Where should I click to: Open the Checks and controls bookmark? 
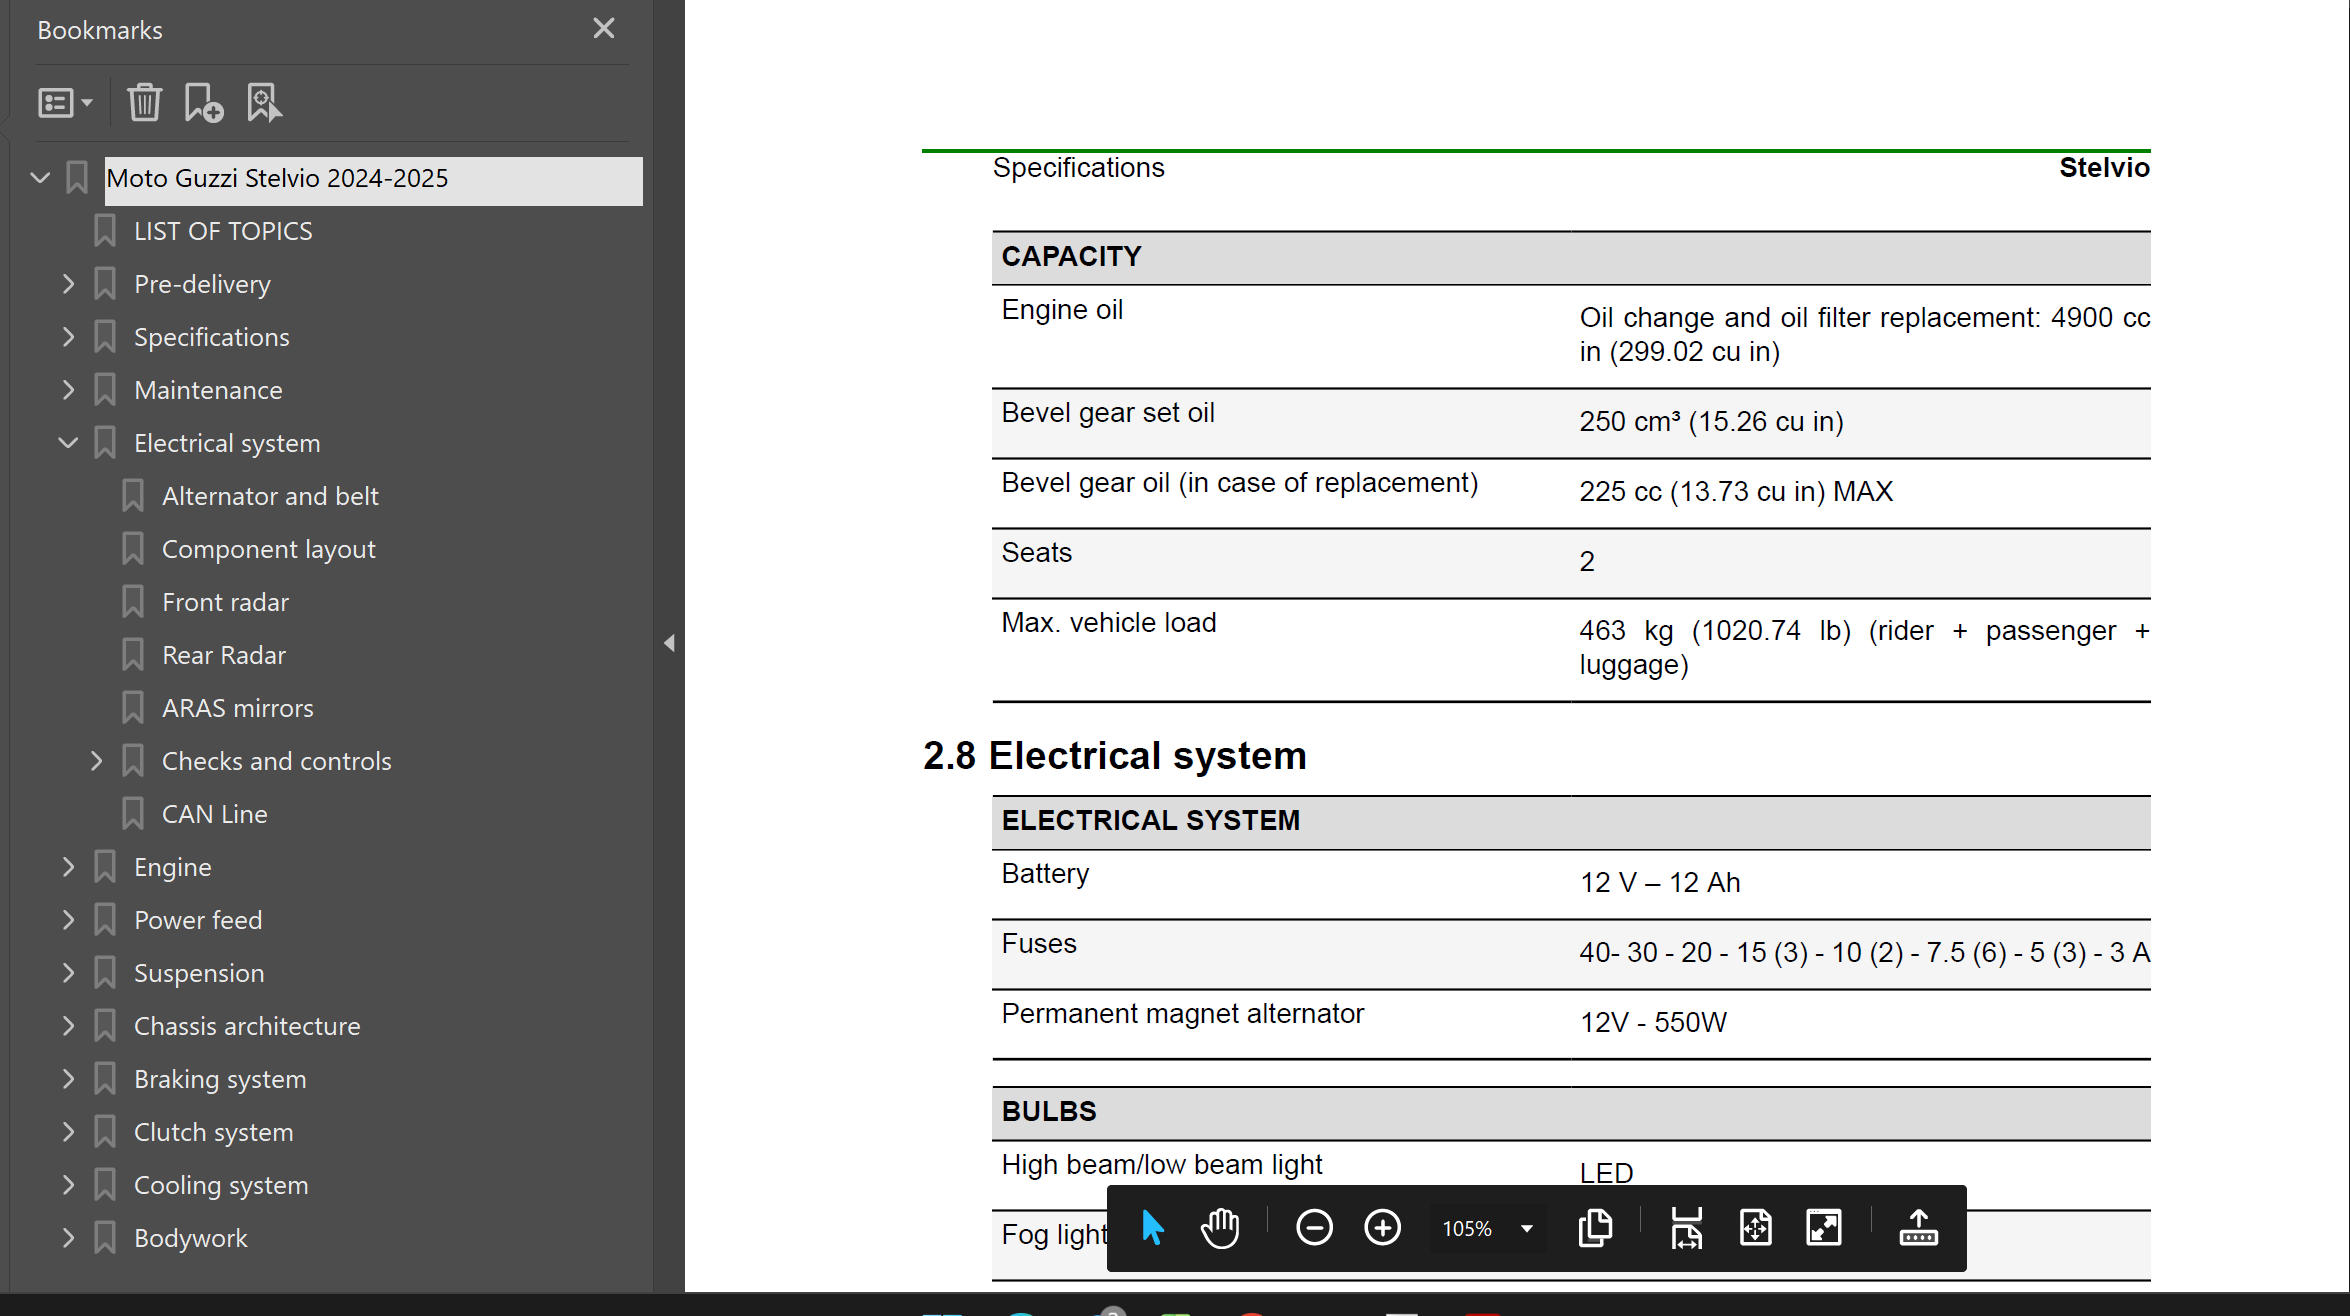(x=277, y=761)
